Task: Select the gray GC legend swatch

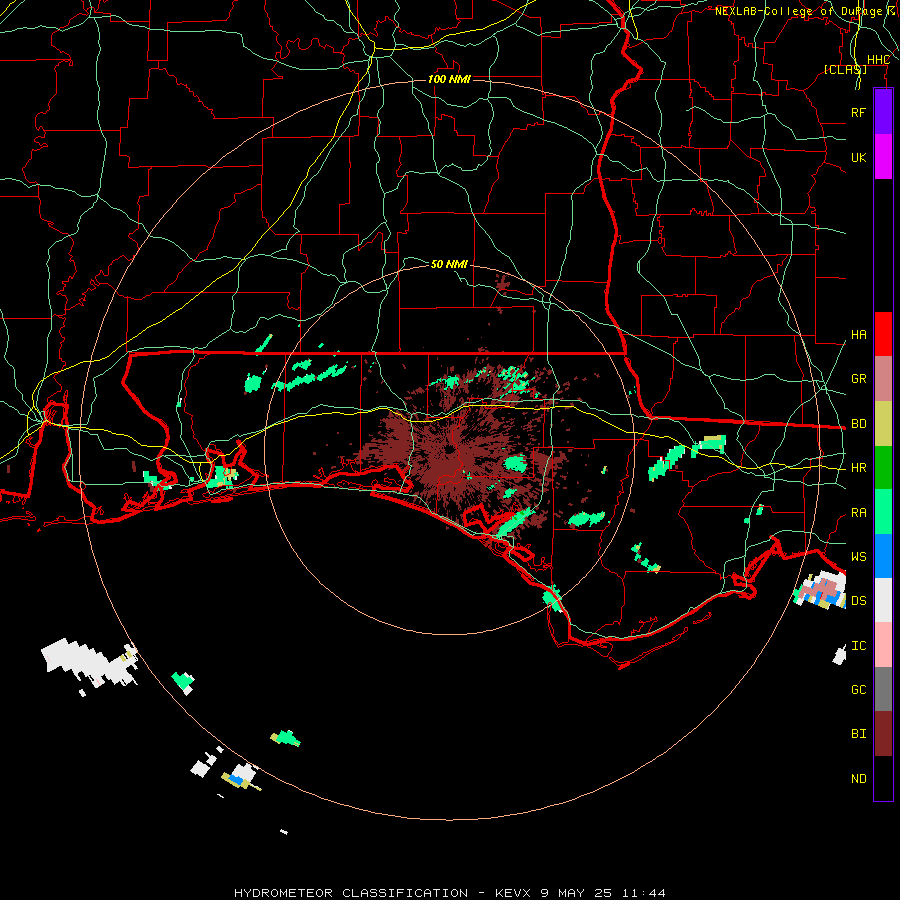Action: click(x=883, y=689)
